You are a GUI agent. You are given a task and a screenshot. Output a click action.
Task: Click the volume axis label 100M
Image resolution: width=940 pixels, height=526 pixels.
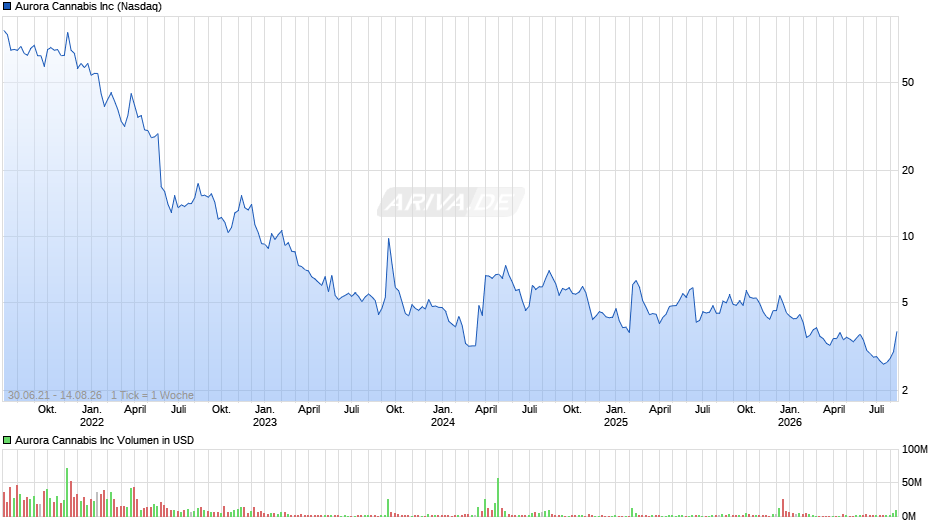(915, 449)
